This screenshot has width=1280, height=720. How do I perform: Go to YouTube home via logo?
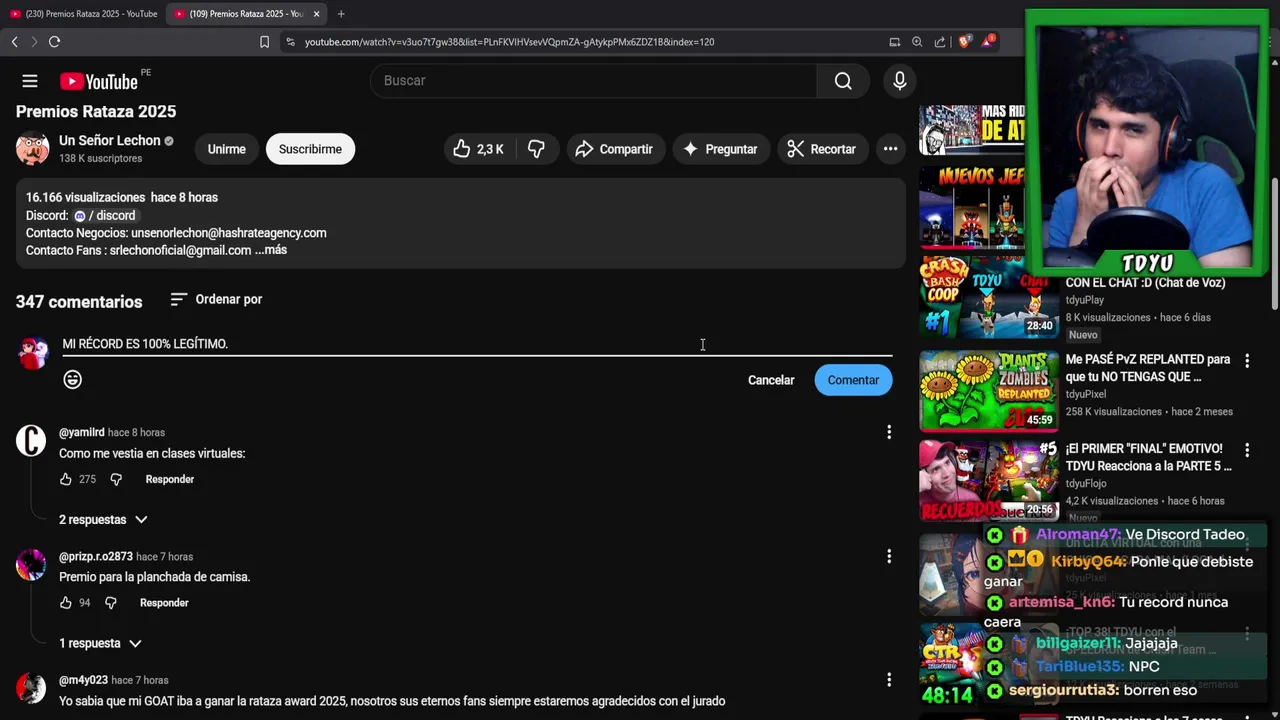[98, 81]
